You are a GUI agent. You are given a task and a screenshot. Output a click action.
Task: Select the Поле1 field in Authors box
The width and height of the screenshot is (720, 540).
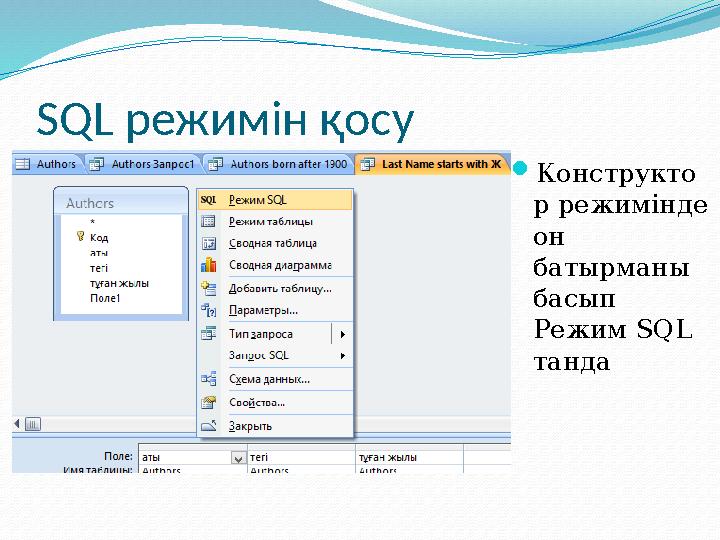pos(105,298)
